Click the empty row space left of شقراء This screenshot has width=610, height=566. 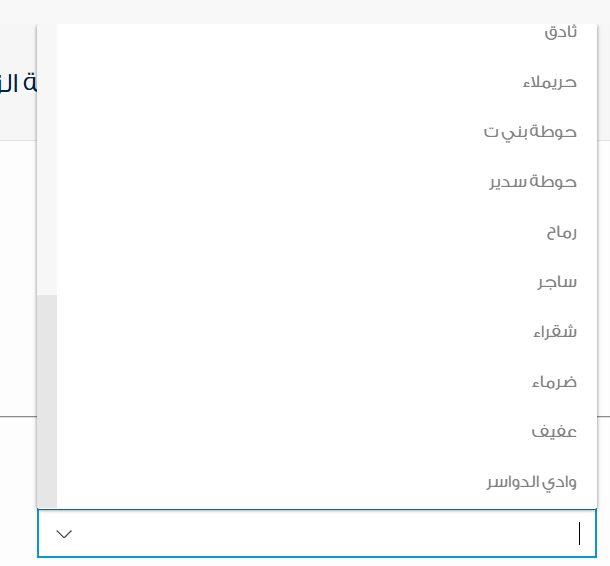pos(300,332)
